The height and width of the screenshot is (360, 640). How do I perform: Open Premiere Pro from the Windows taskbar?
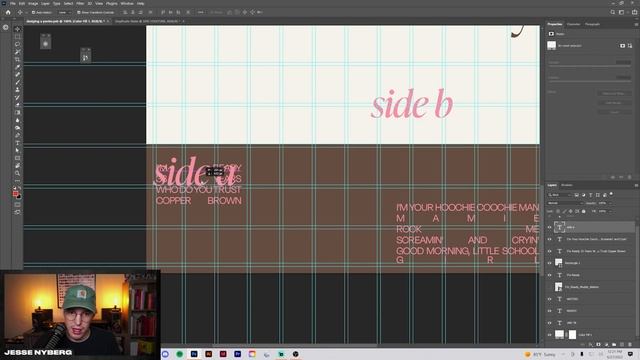(x=238, y=354)
